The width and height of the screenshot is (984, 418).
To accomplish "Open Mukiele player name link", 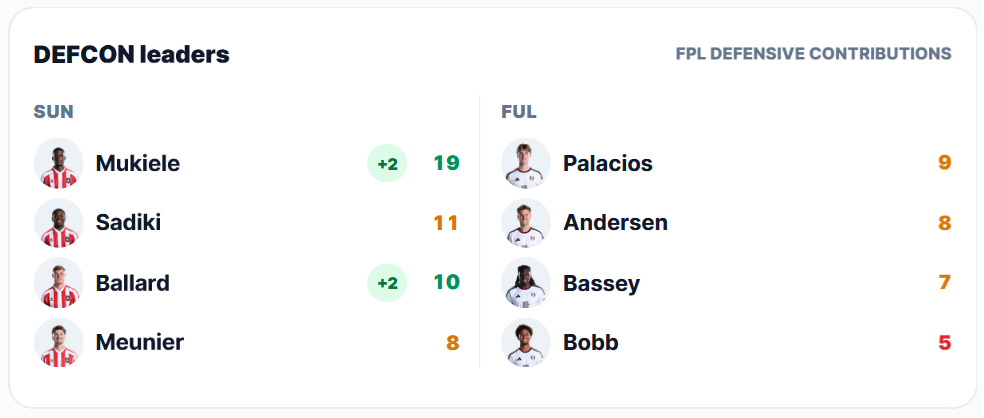I will 137,163.
